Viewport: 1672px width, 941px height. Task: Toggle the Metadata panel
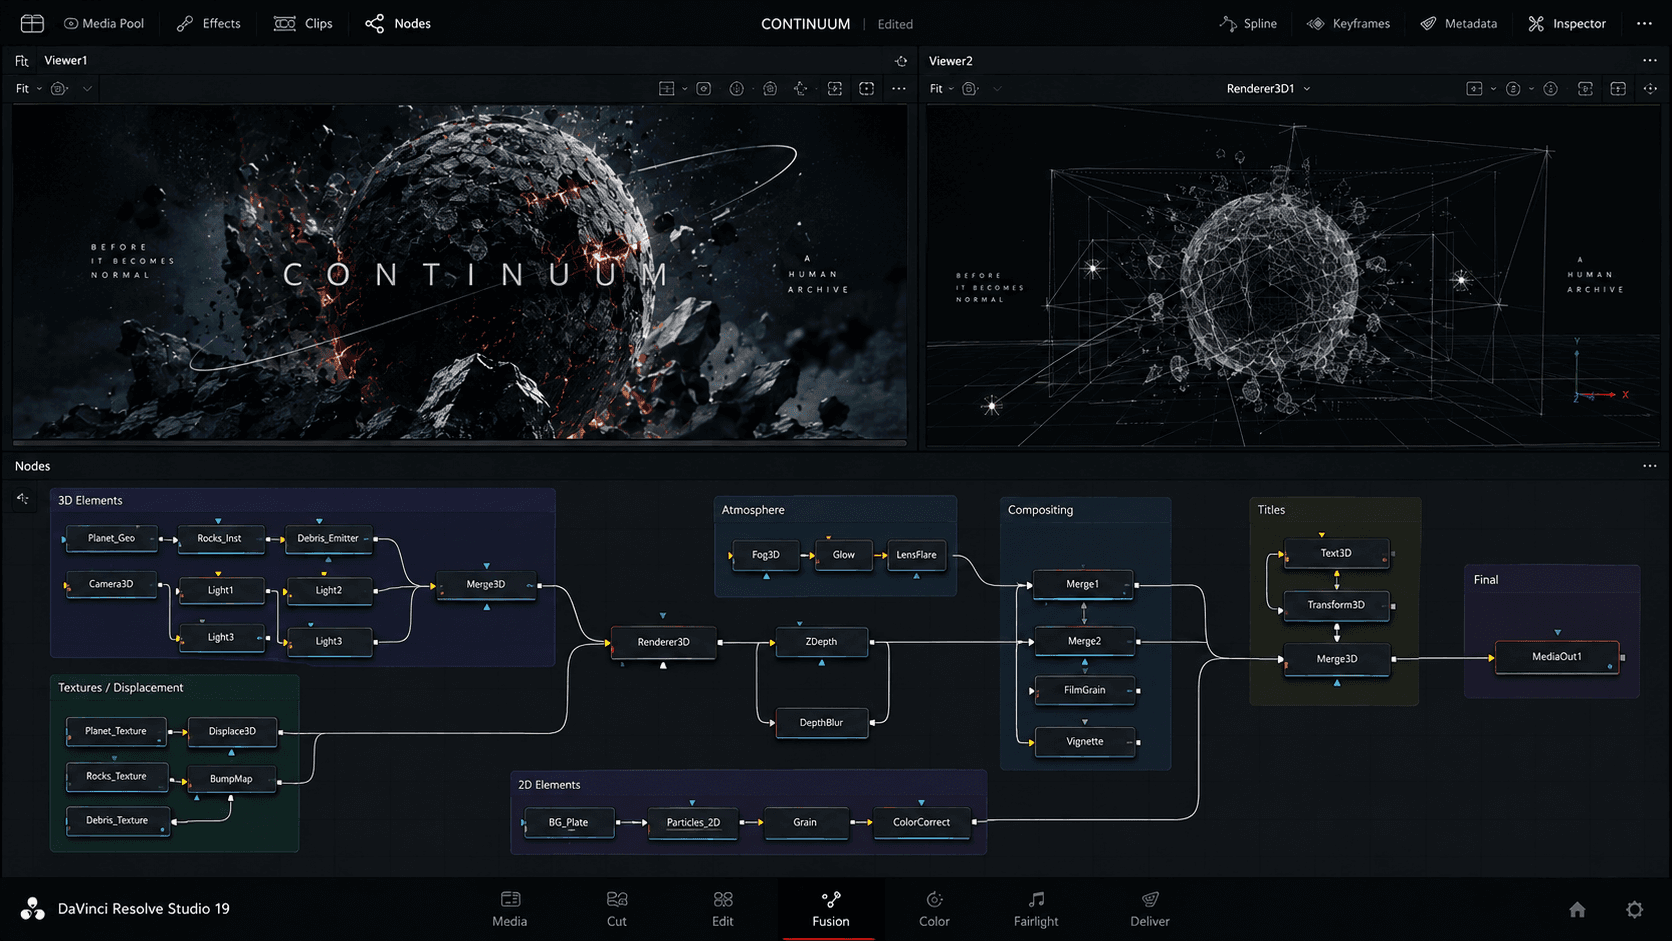coord(1459,23)
